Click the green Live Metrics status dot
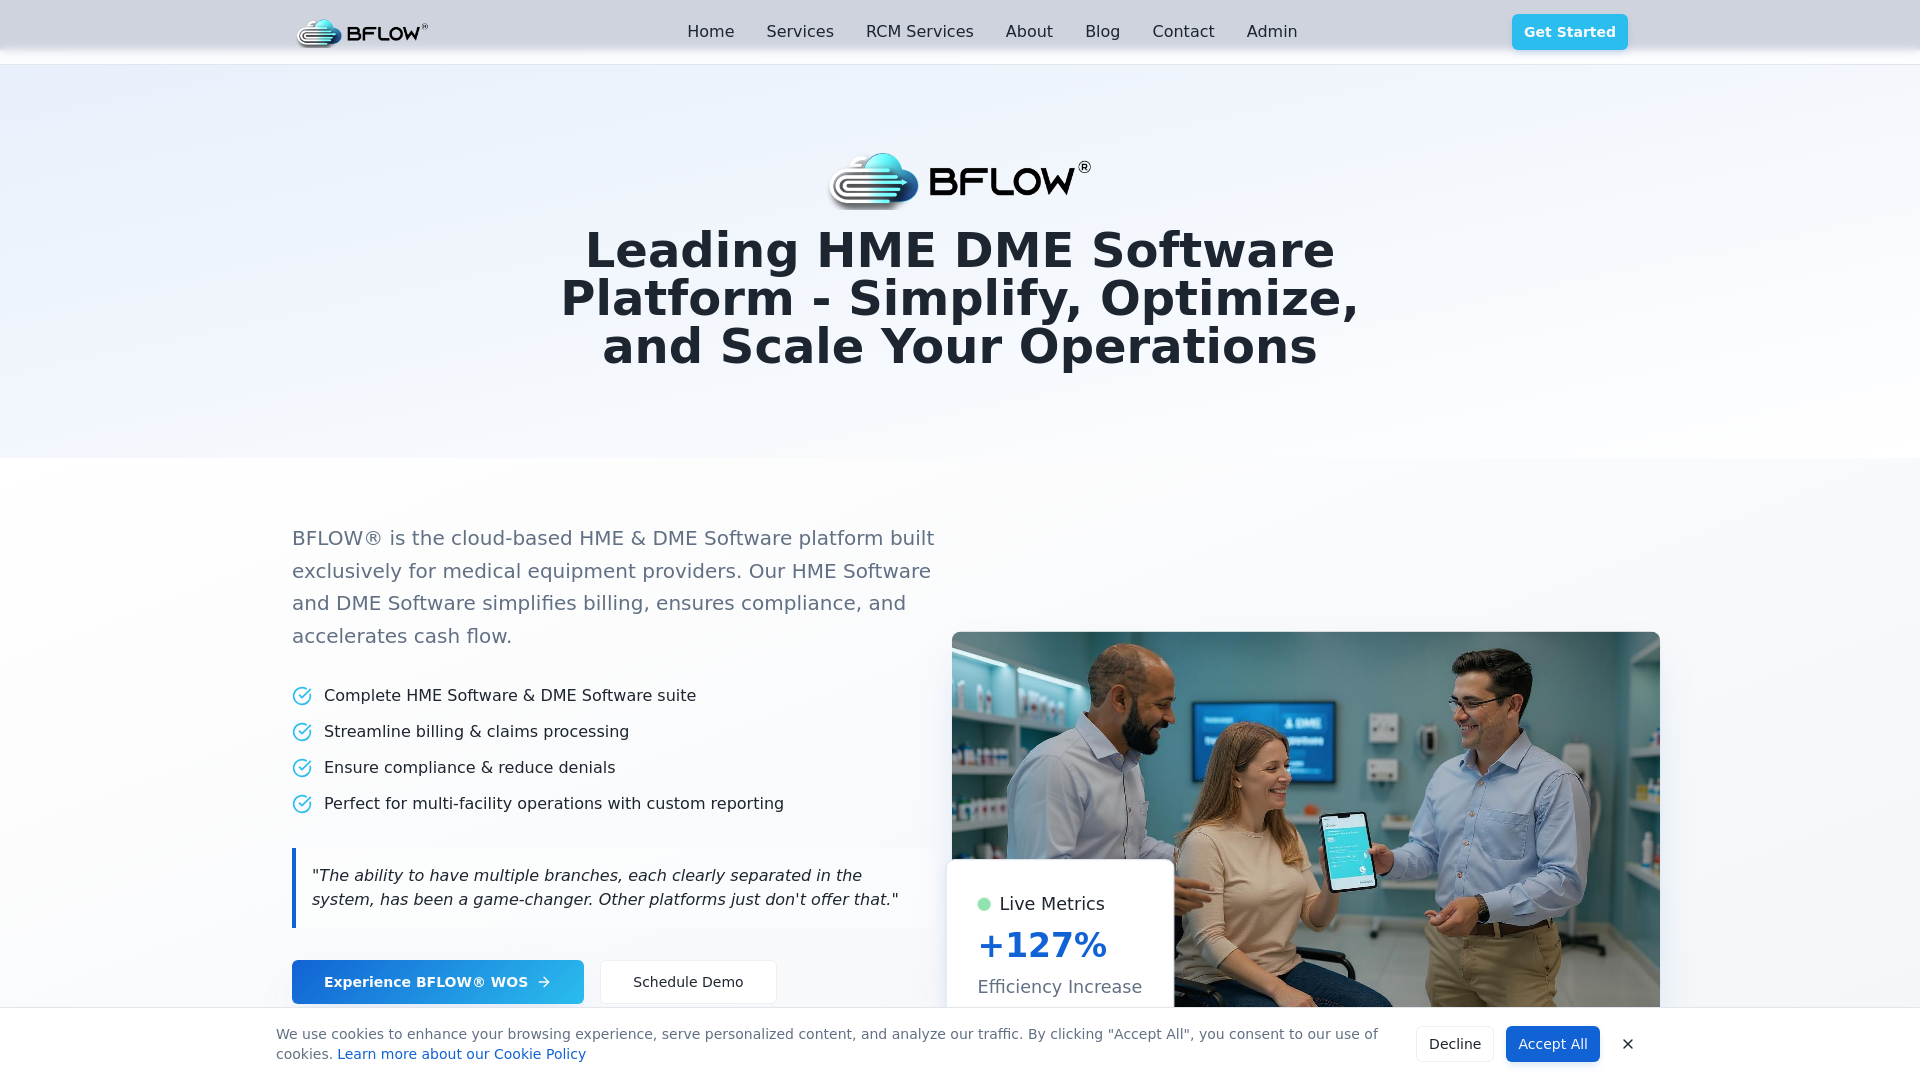1920x1080 pixels. click(986, 903)
